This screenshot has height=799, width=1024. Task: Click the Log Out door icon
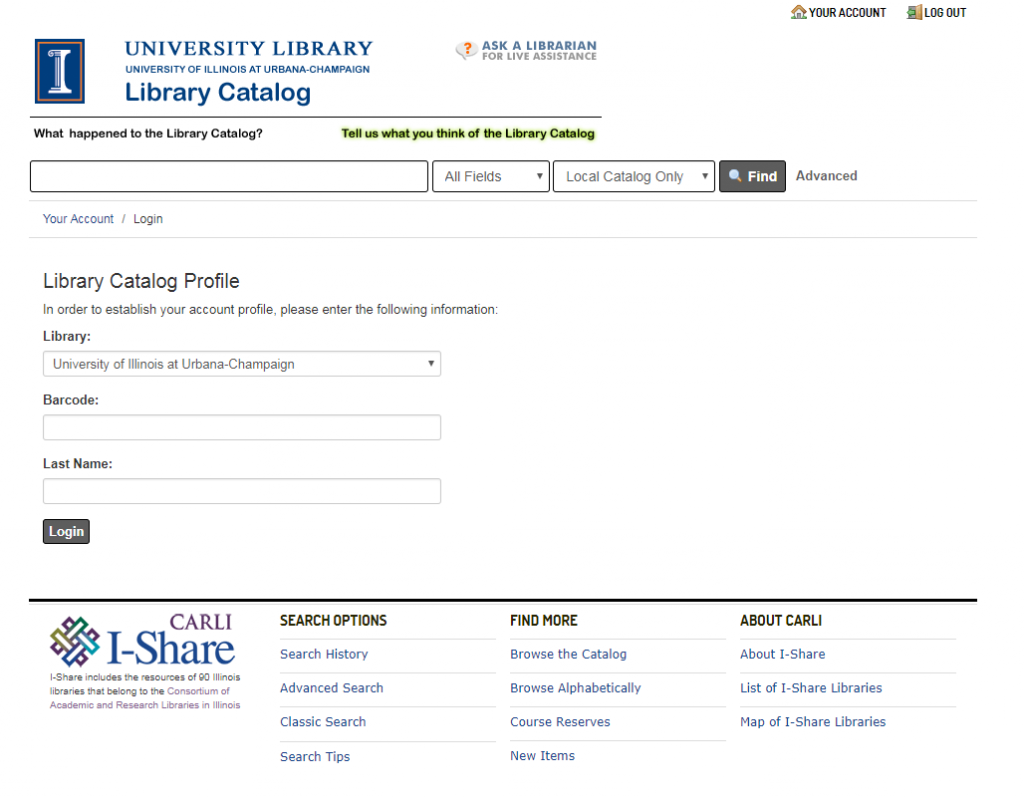point(913,13)
